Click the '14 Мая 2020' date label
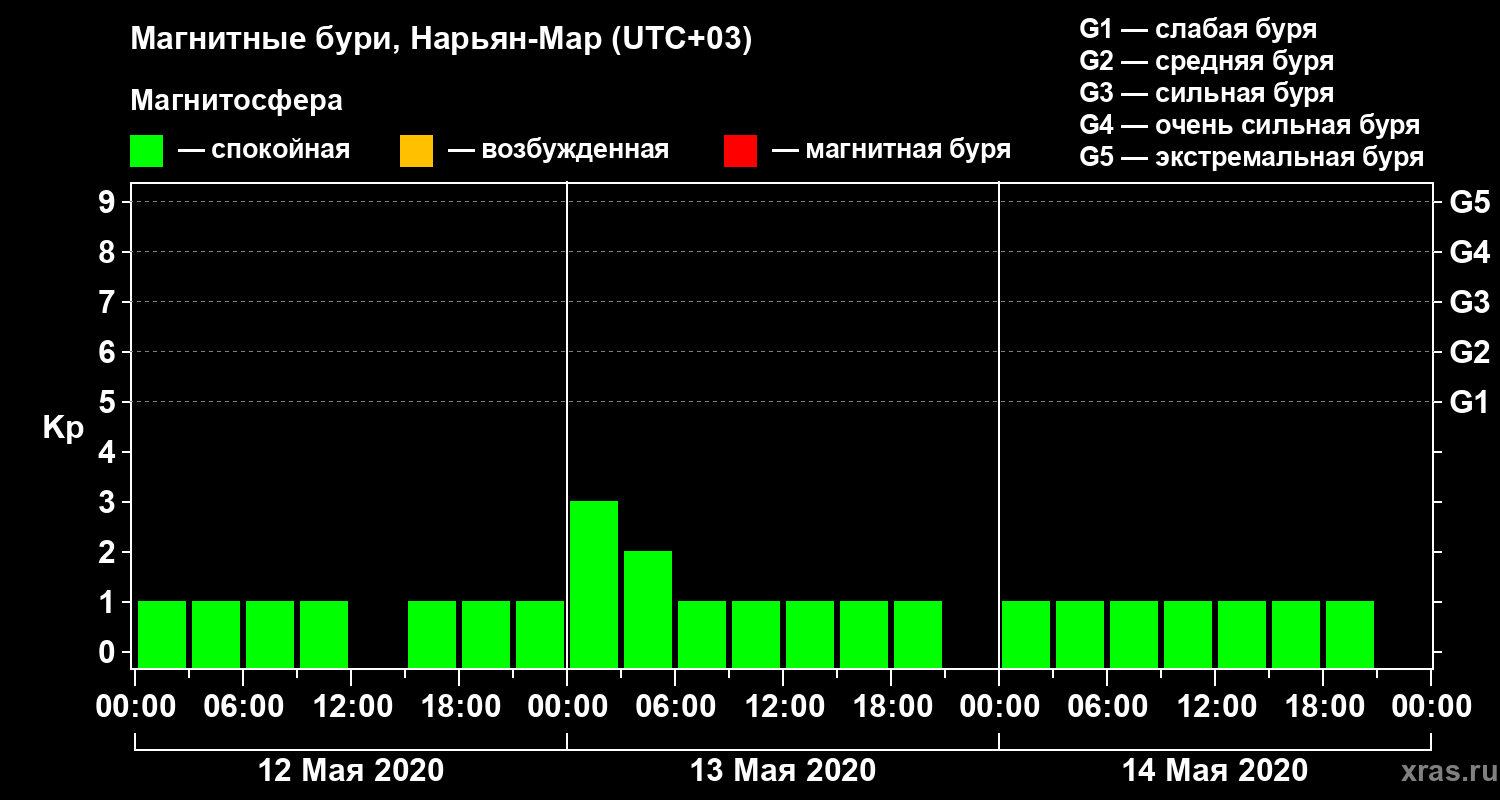Image resolution: width=1500 pixels, height=800 pixels. (1215, 770)
